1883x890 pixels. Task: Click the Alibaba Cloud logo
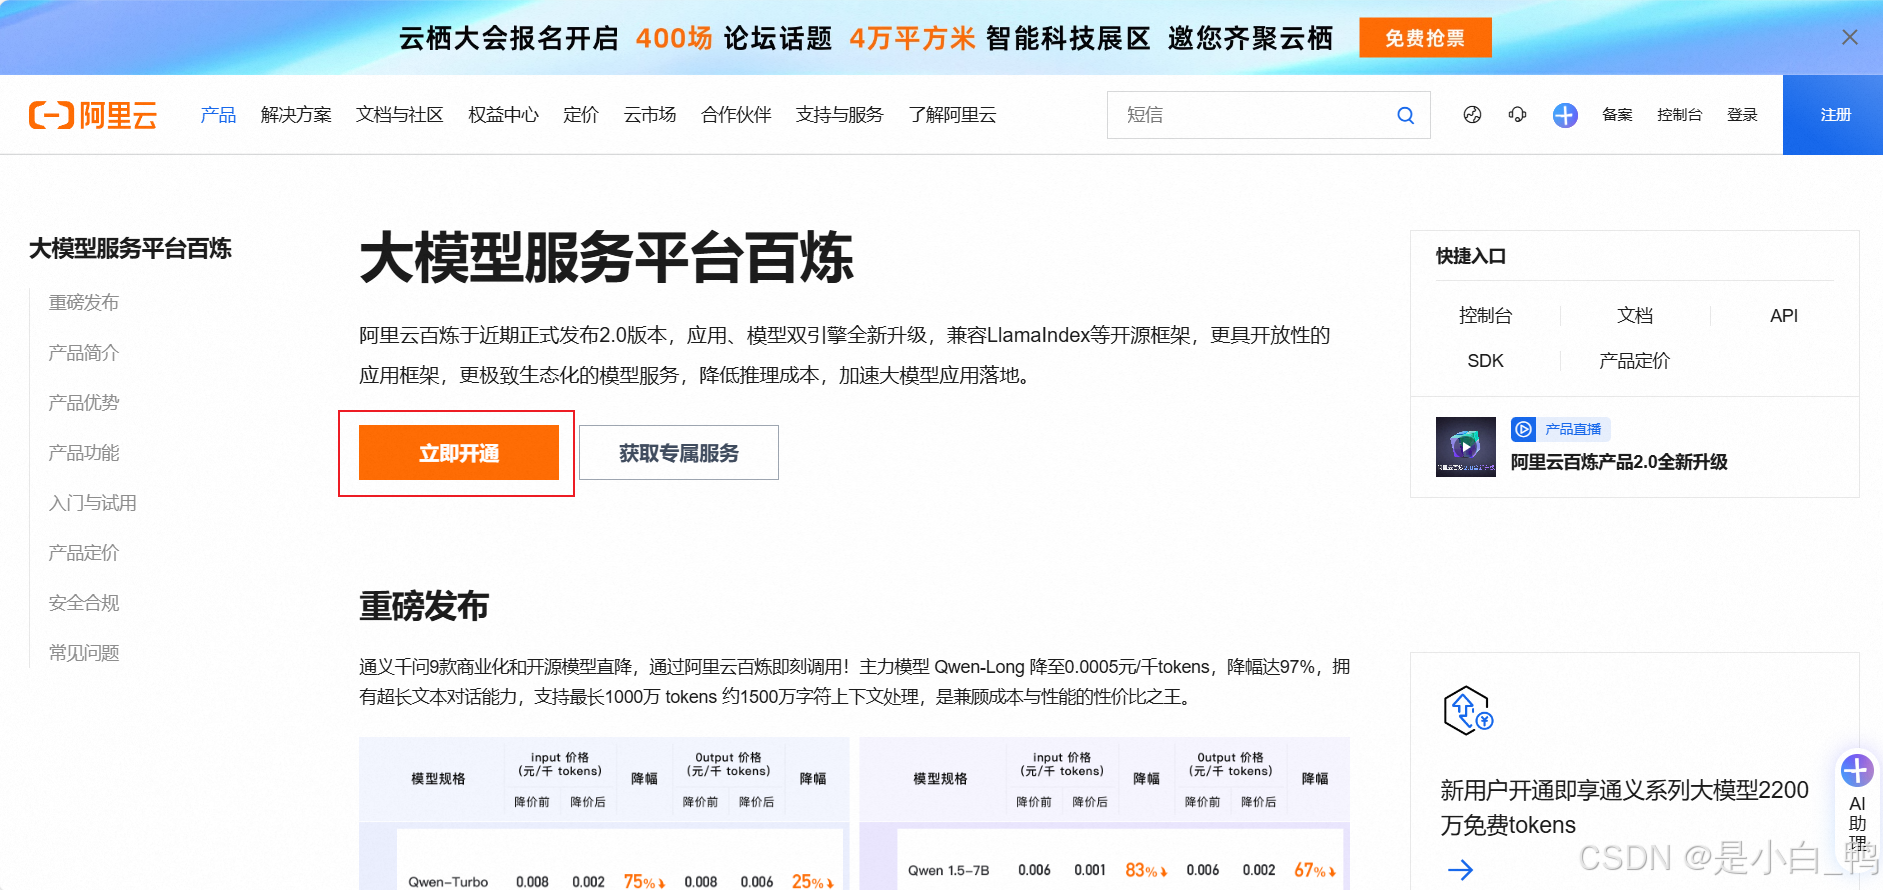point(93,115)
